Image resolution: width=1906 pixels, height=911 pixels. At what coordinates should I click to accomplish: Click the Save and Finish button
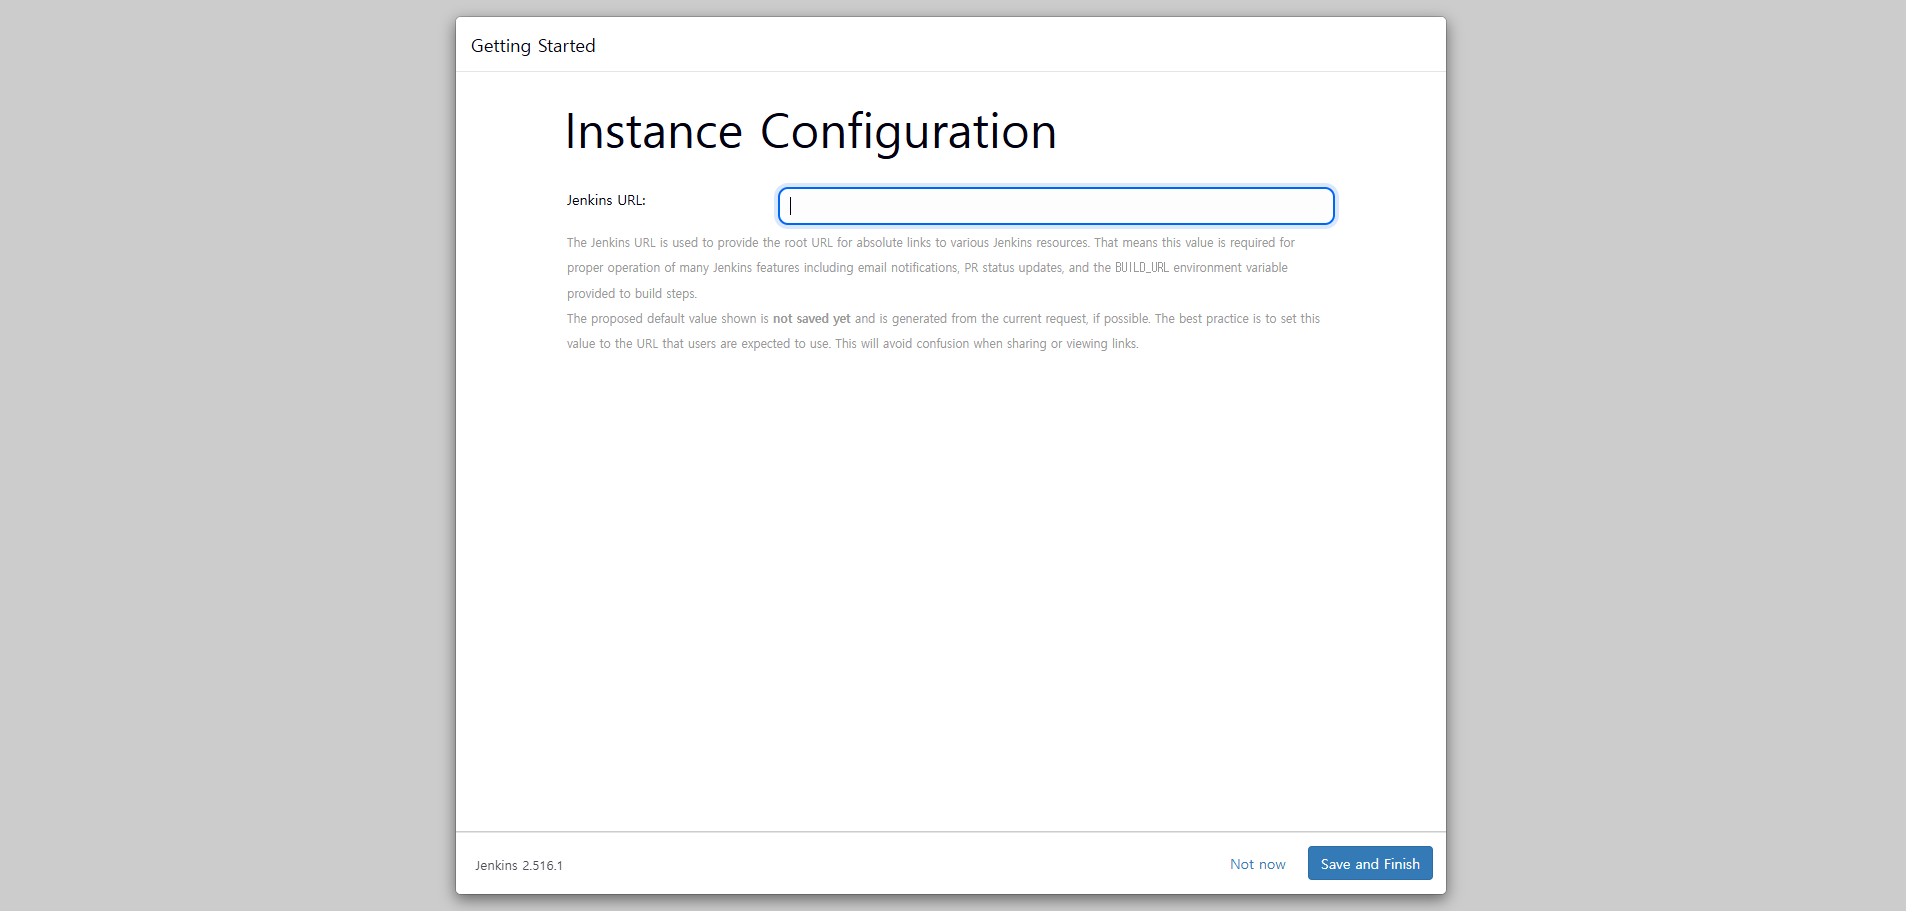click(1370, 864)
